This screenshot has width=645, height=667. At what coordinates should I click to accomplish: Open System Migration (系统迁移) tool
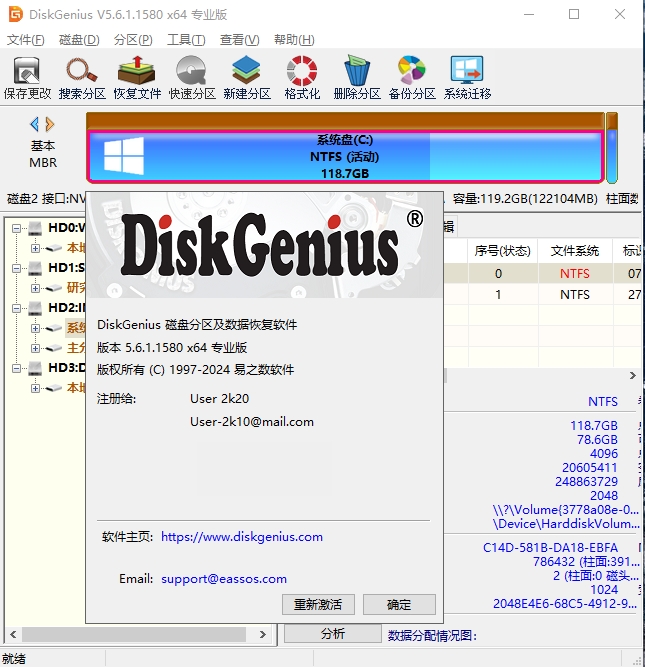(467, 77)
